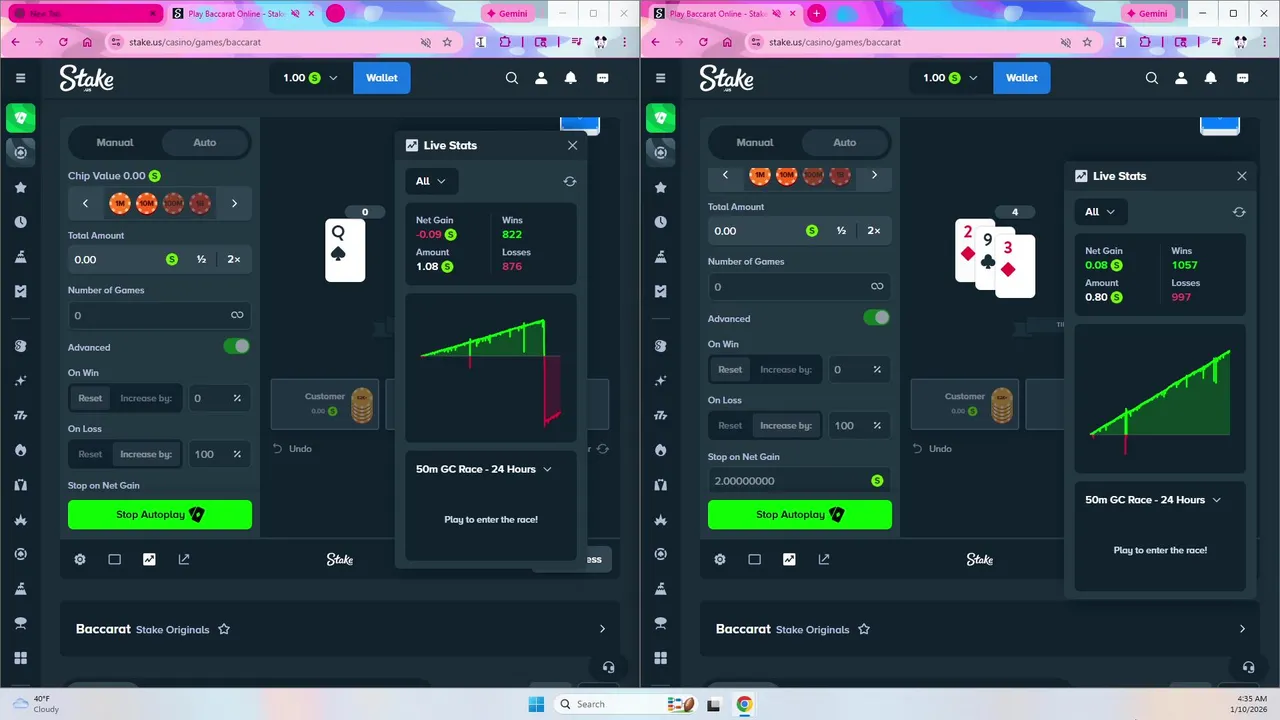Click pop-out icon in right game footer
Image resolution: width=1280 pixels, height=720 pixels.
(x=824, y=559)
